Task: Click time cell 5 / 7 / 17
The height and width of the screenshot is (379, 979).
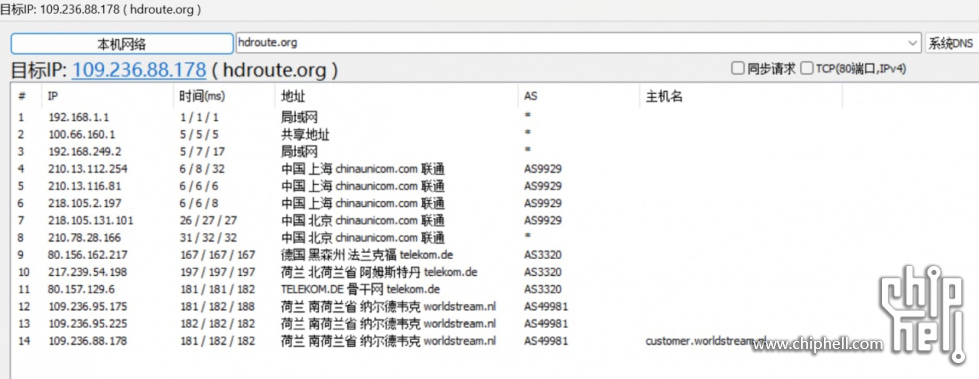Action: pos(202,152)
